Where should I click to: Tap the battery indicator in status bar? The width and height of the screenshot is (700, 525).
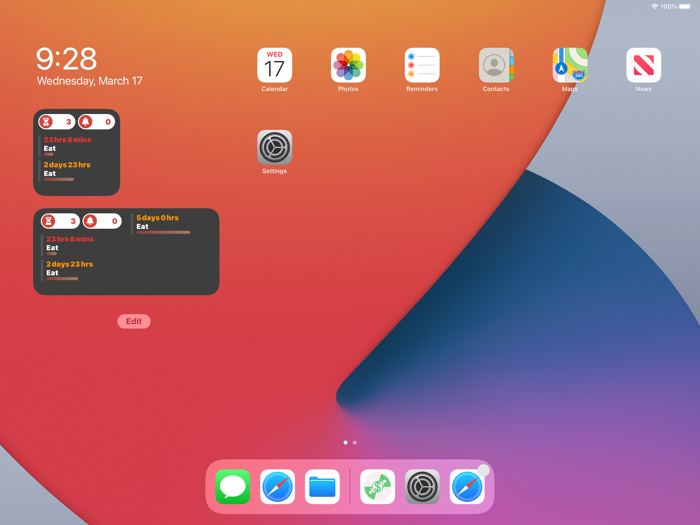tap(684, 6)
